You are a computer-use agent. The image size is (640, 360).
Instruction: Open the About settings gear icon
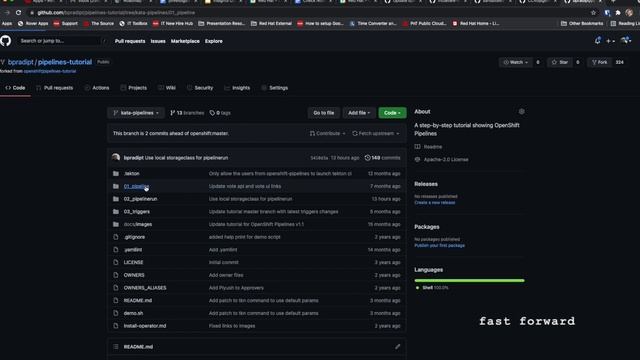(x=521, y=111)
